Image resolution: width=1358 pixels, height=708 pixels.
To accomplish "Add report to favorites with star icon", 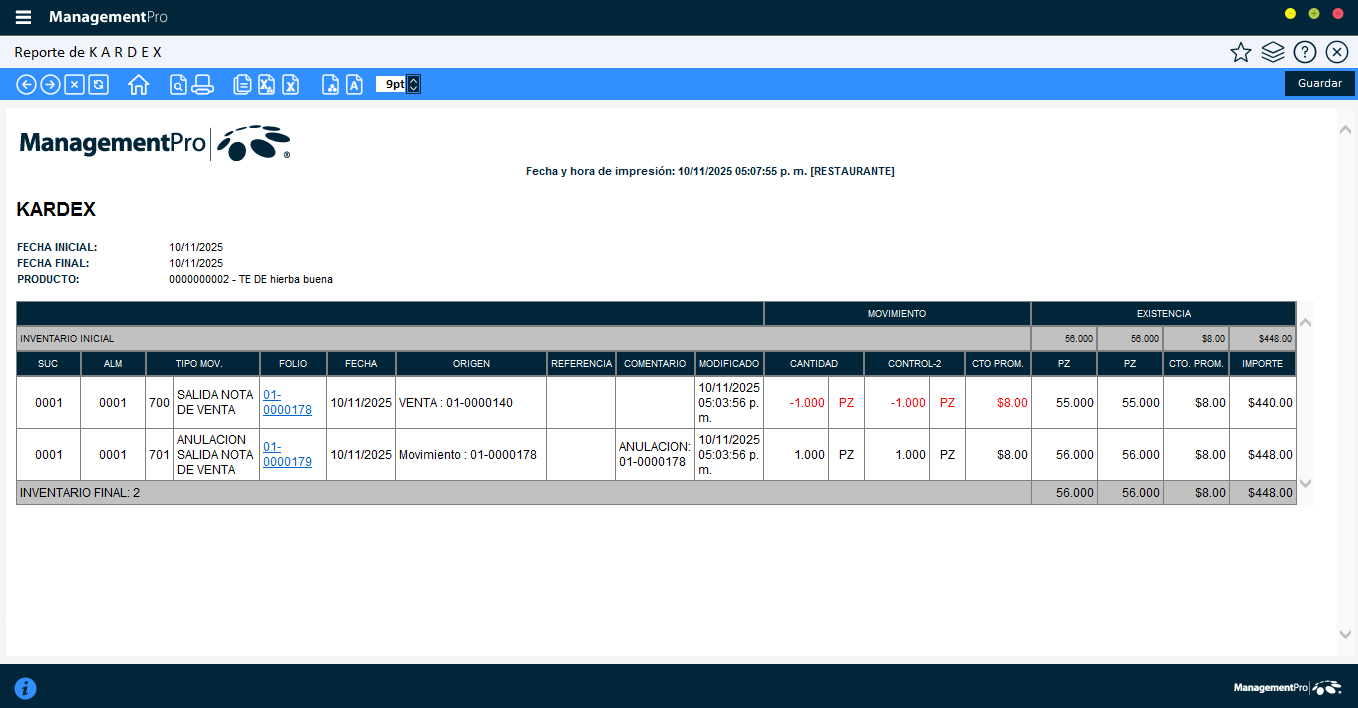I will [1241, 53].
